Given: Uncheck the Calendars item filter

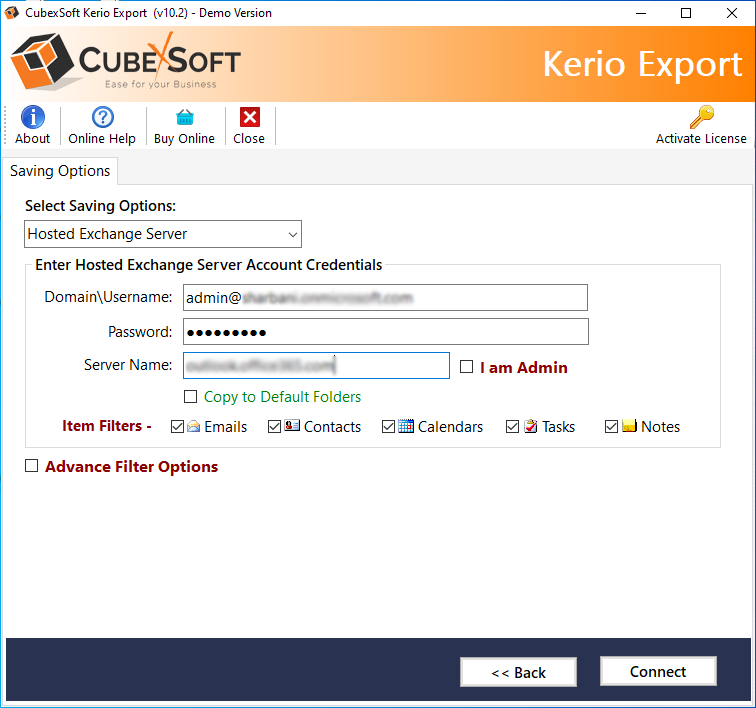Looking at the screenshot, I should tap(388, 426).
